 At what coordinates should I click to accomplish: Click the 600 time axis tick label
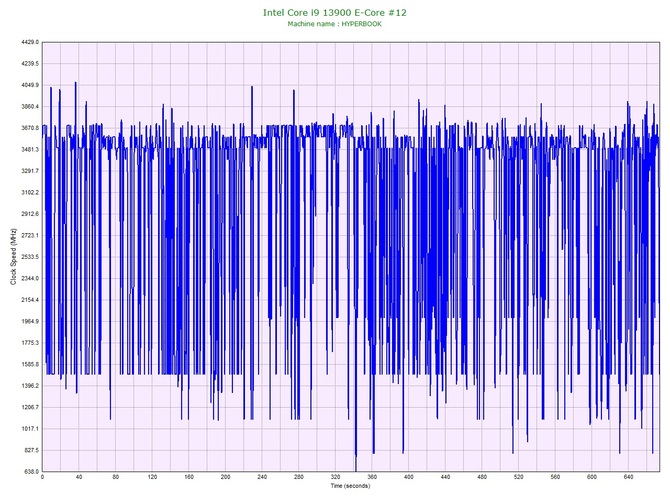tap(592, 477)
